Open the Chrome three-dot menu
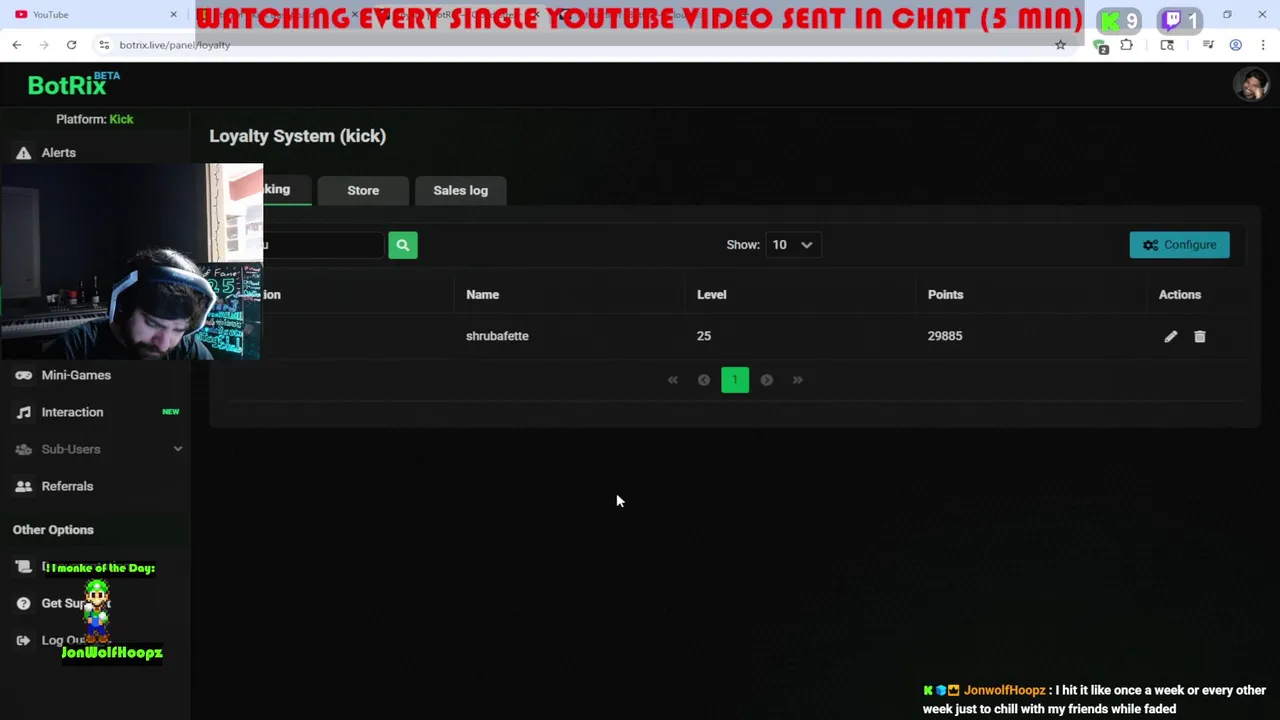Viewport: 1280px width, 720px height. tap(1263, 45)
